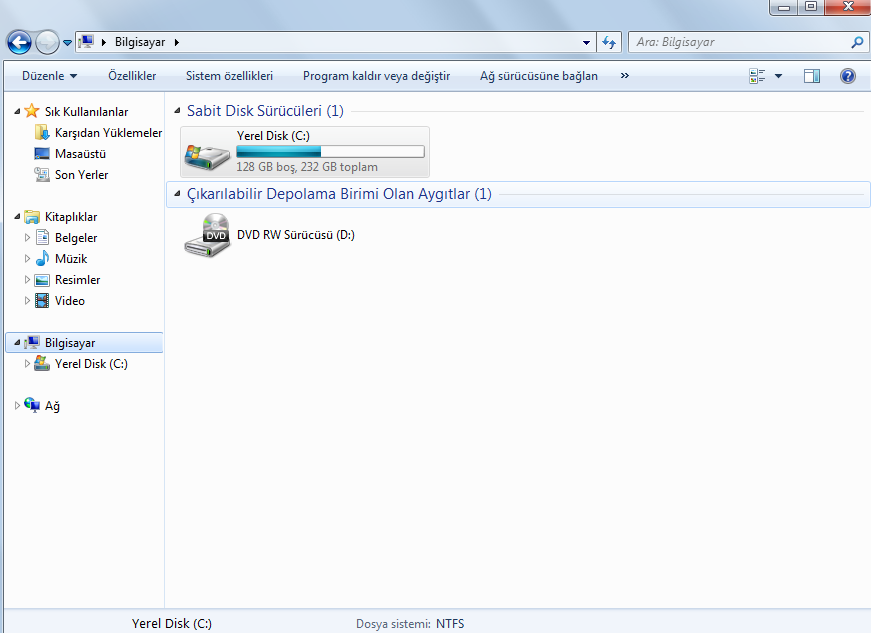The width and height of the screenshot is (871, 633).
Task: Click the computer icon in address bar
Action: point(86,42)
